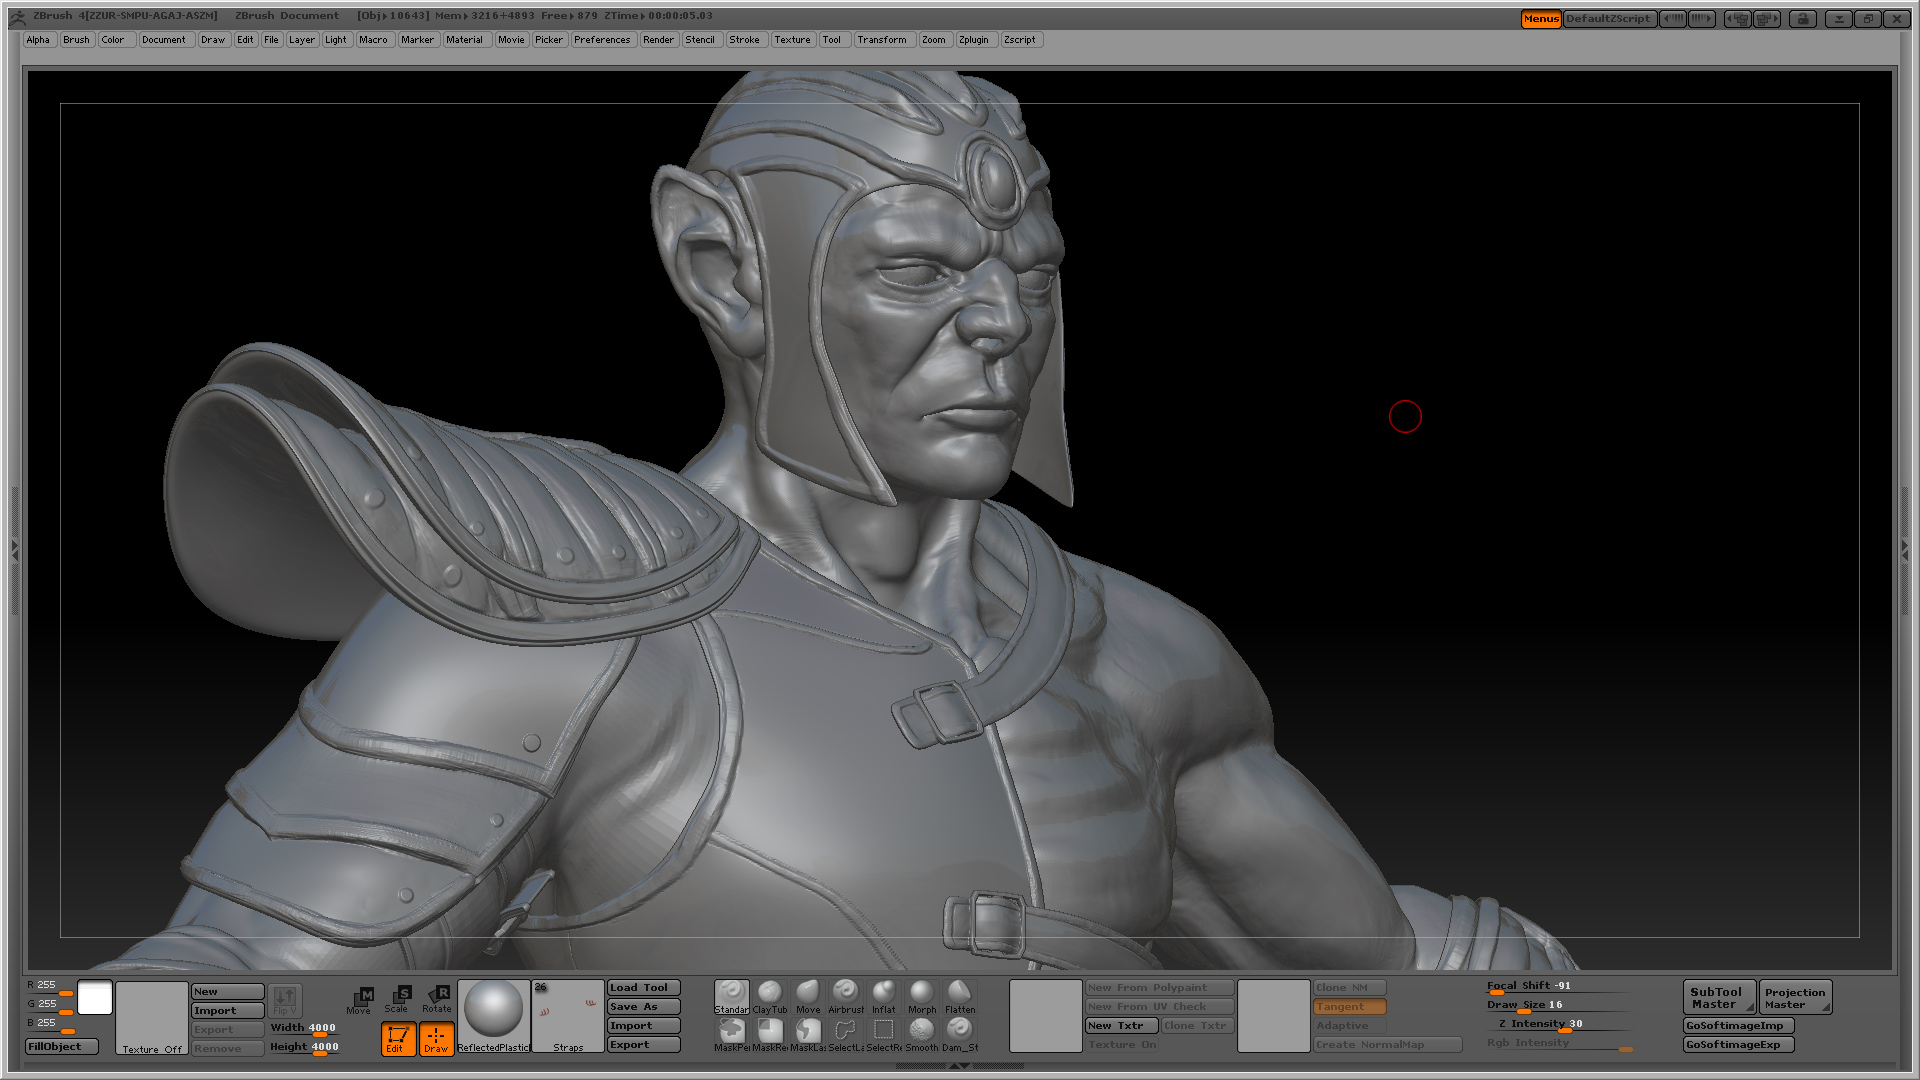Open the Straps alpha picker
The height and width of the screenshot is (1080, 1920).
click(568, 1016)
